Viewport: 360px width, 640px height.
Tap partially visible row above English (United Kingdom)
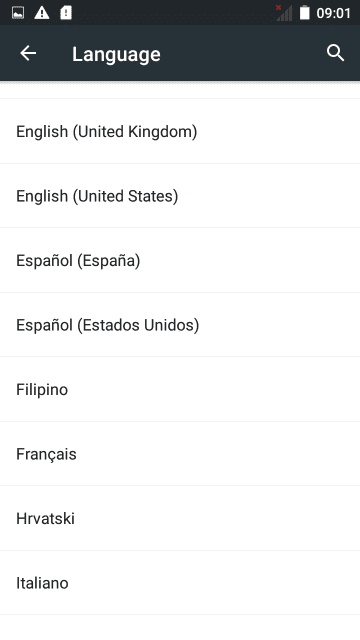tap(180, 90)
